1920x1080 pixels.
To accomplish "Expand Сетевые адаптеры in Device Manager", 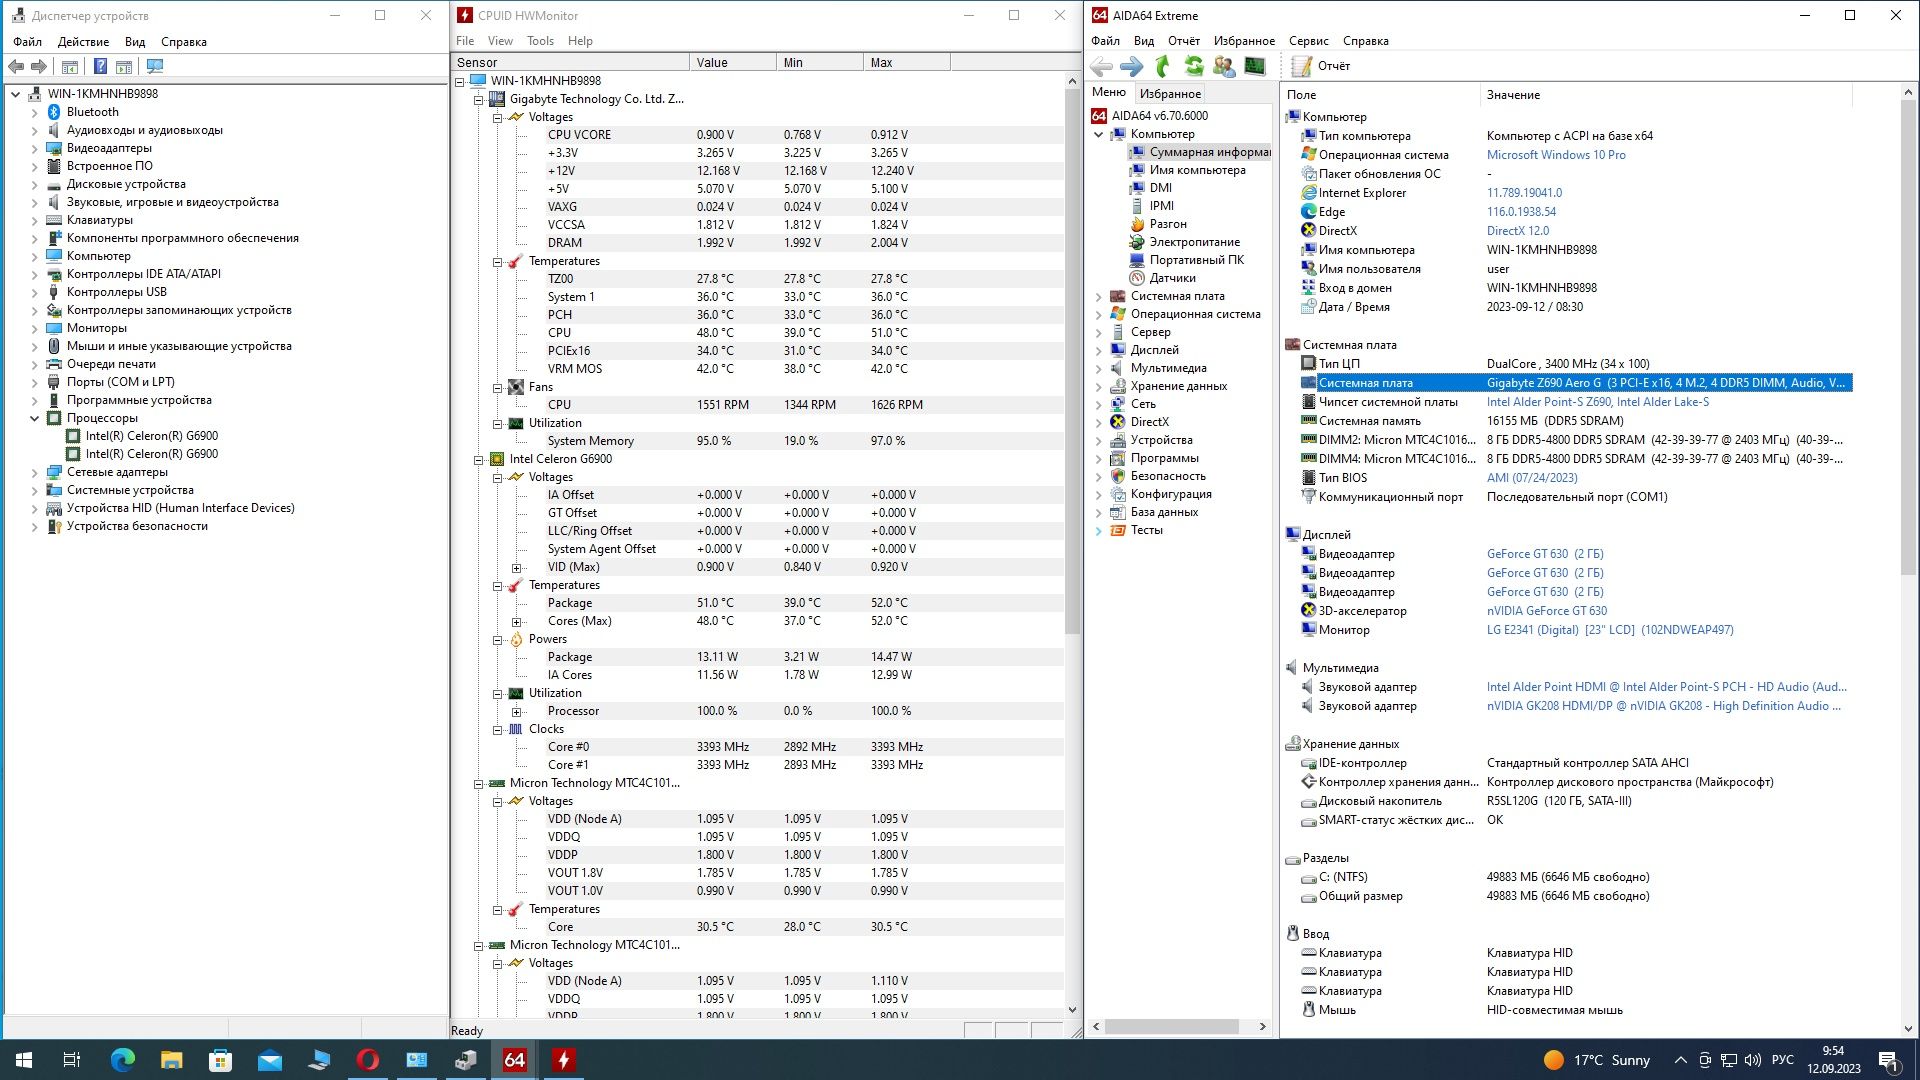I will [35, 472].
